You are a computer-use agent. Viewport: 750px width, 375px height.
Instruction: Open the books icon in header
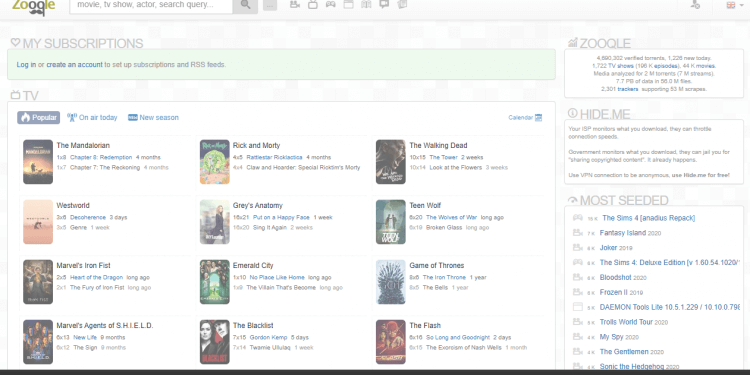(366, 5)
